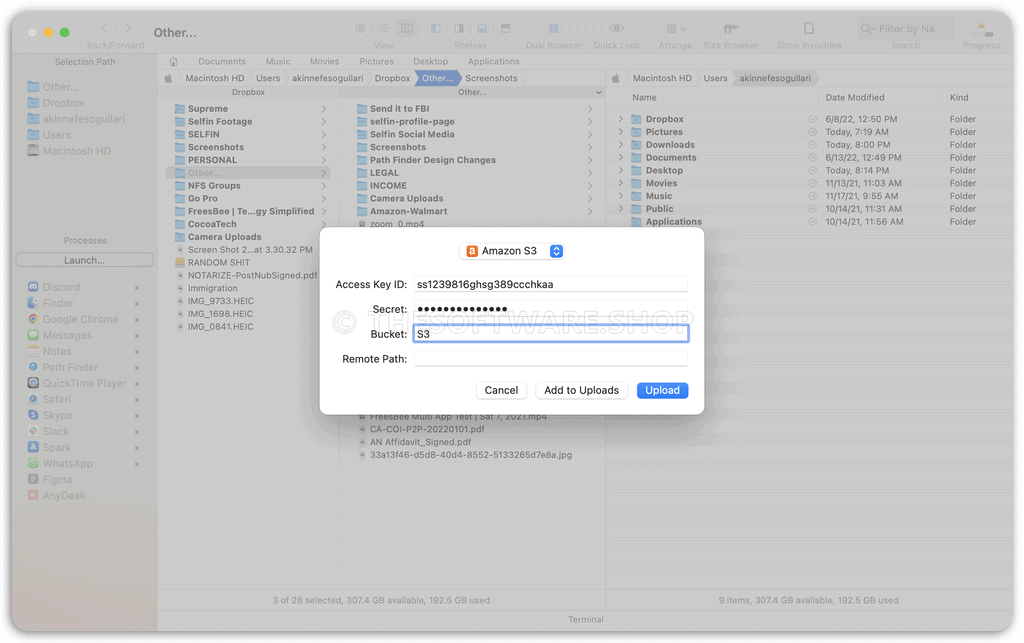Select the AnyDesk icon in Processes
Screen dimensions: 1024x643
click(33, 495)
